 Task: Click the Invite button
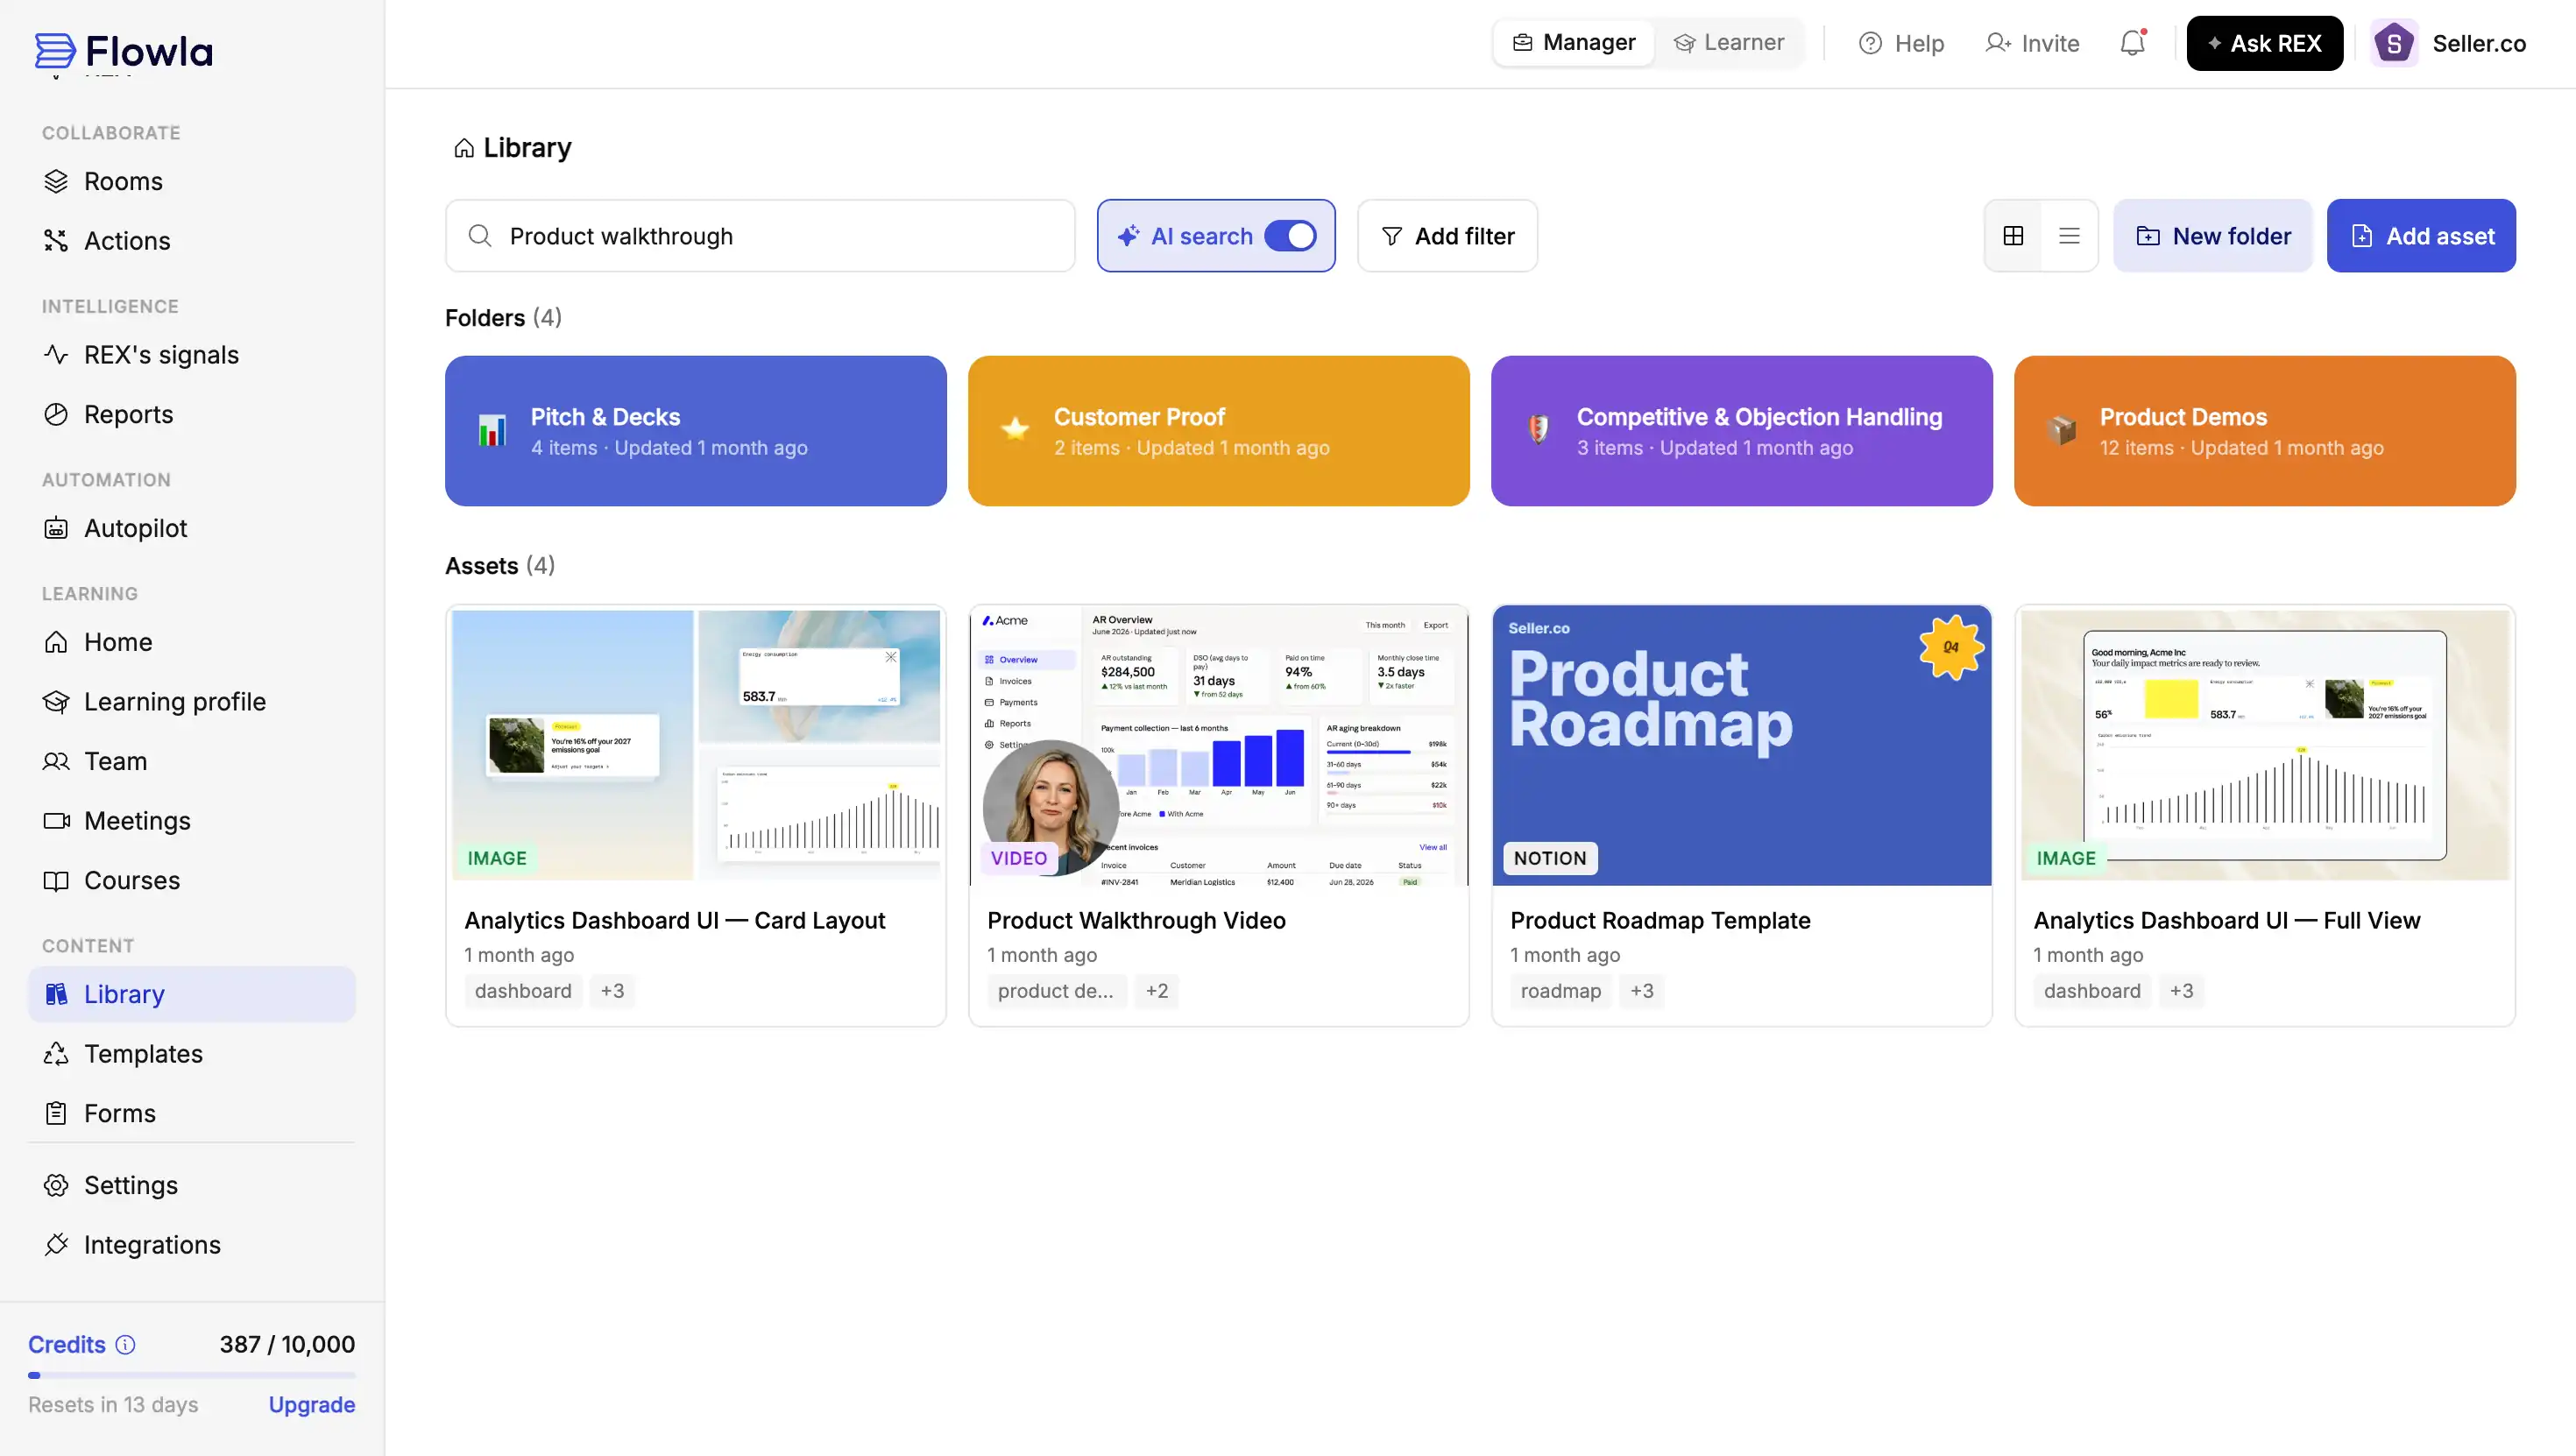(x=2032, y=43)
